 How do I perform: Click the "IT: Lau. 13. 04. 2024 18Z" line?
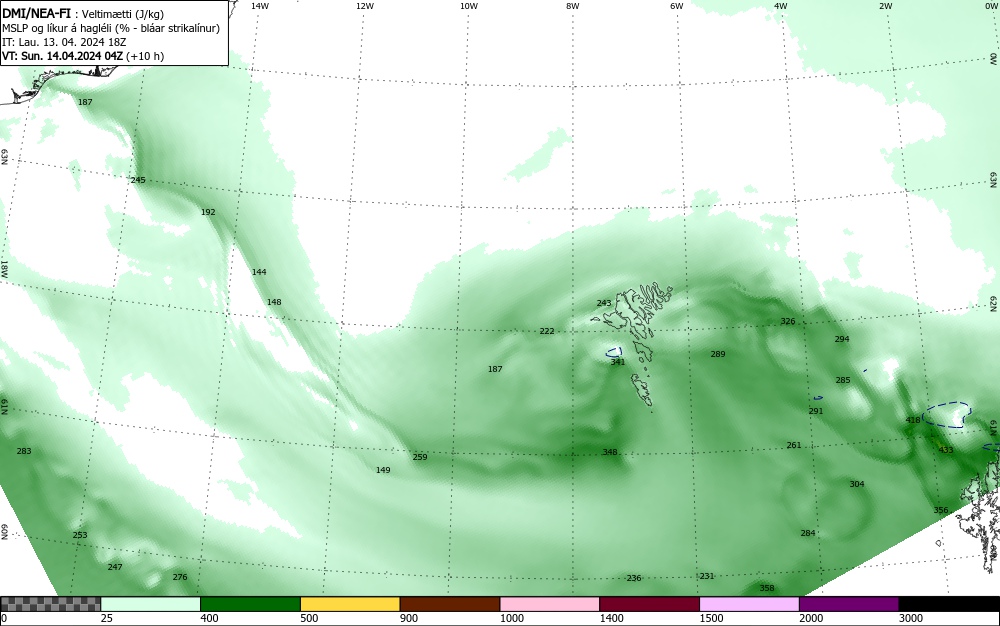pyautogui.click(x=64, y=42)
